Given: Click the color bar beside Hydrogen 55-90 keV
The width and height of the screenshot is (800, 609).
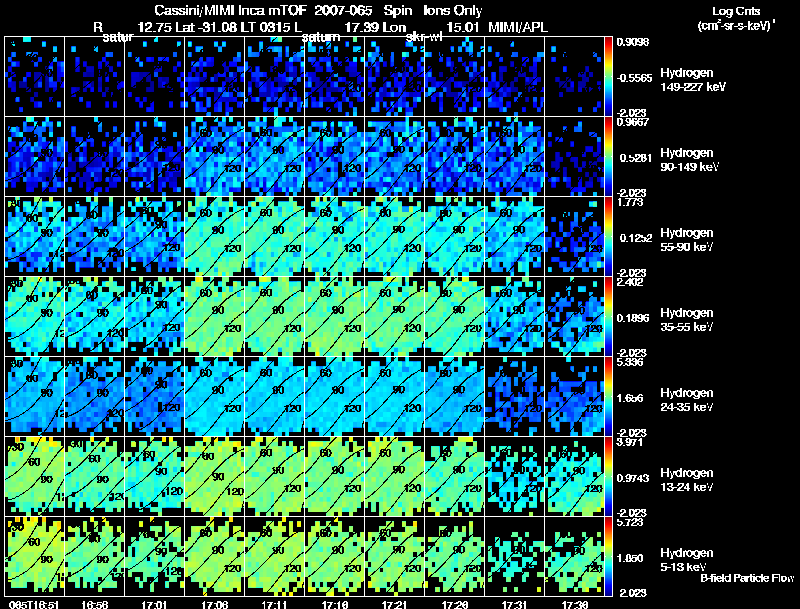Looking at the screenshot, I should pos(608,237).
